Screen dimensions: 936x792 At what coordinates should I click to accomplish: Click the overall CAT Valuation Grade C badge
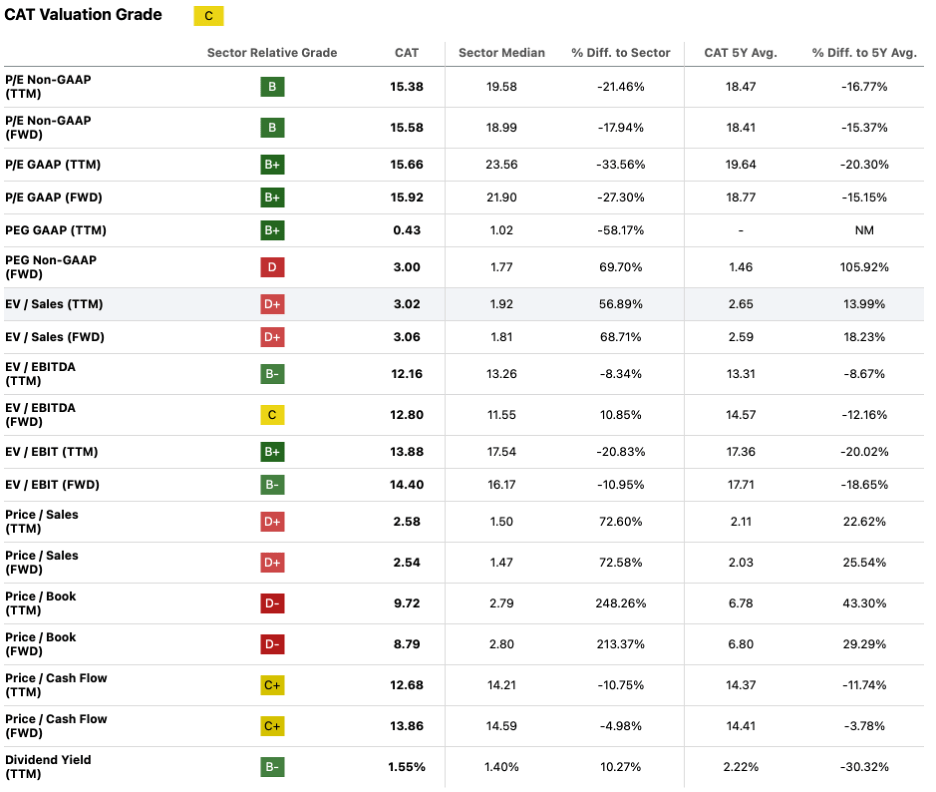tap(209, 16)
